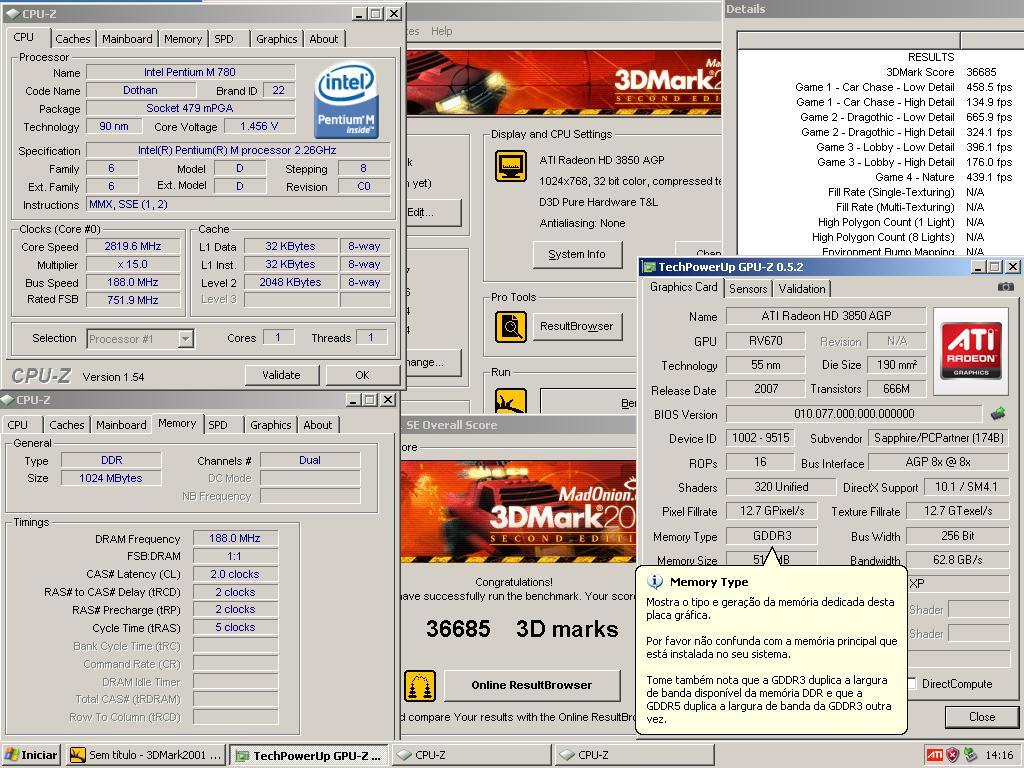This screenshot has height=768, width=1024.
Task: Click the BIOS Version field in GPU-Z
Action: click(x=854, y=414)
